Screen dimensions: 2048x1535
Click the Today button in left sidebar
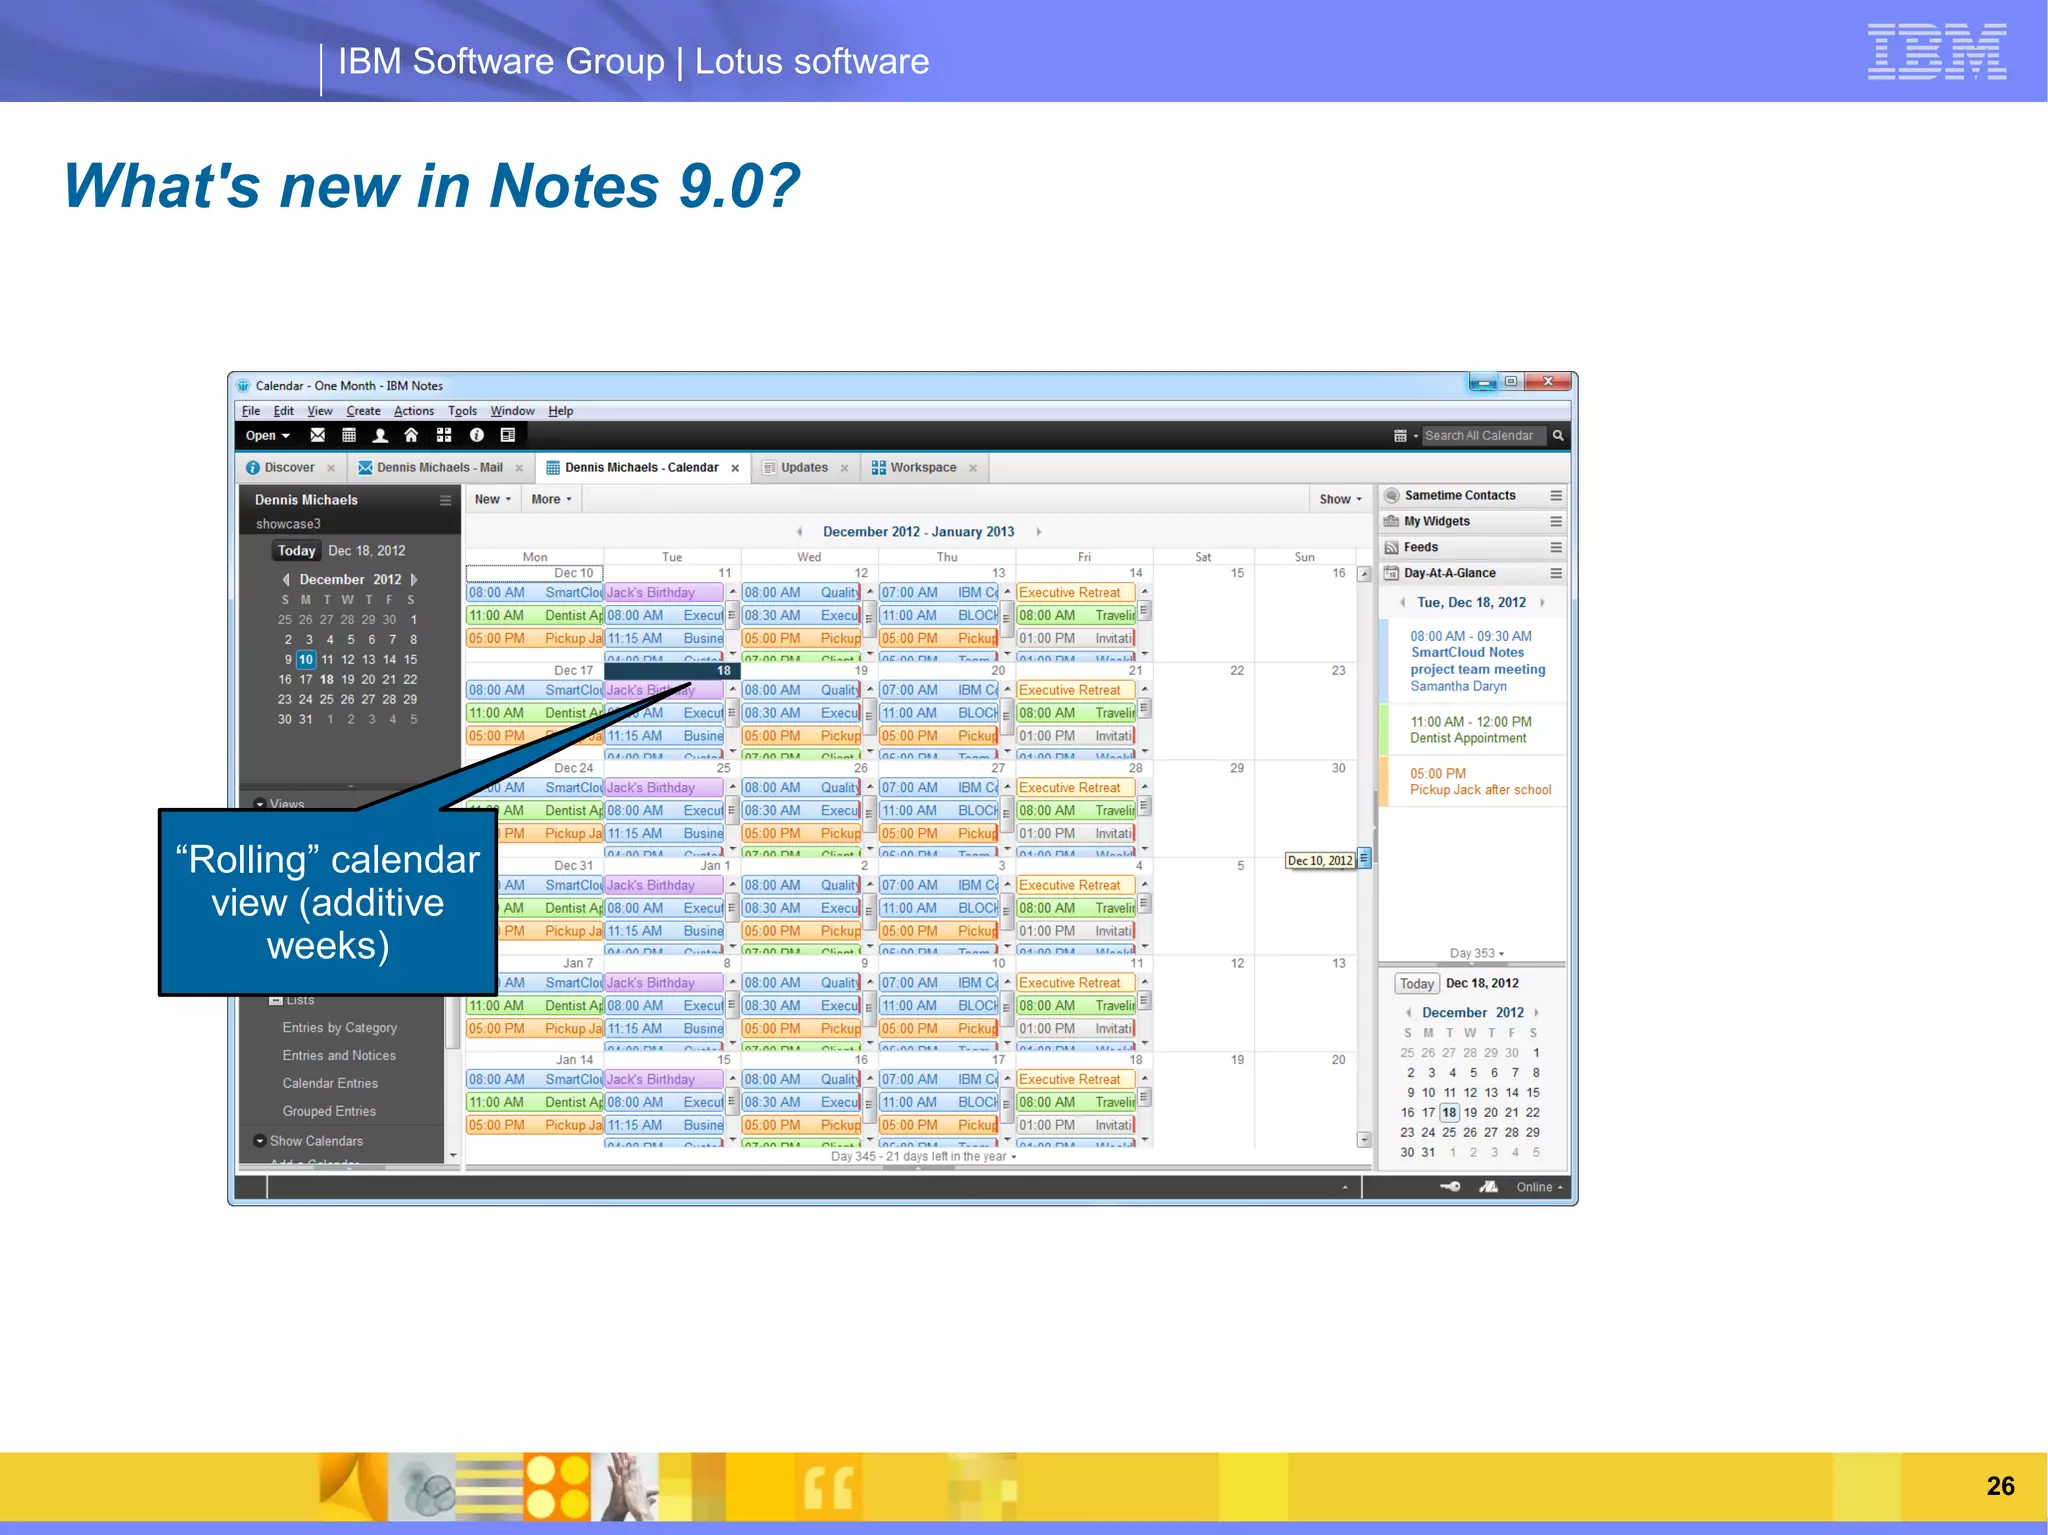coord(297,551)
